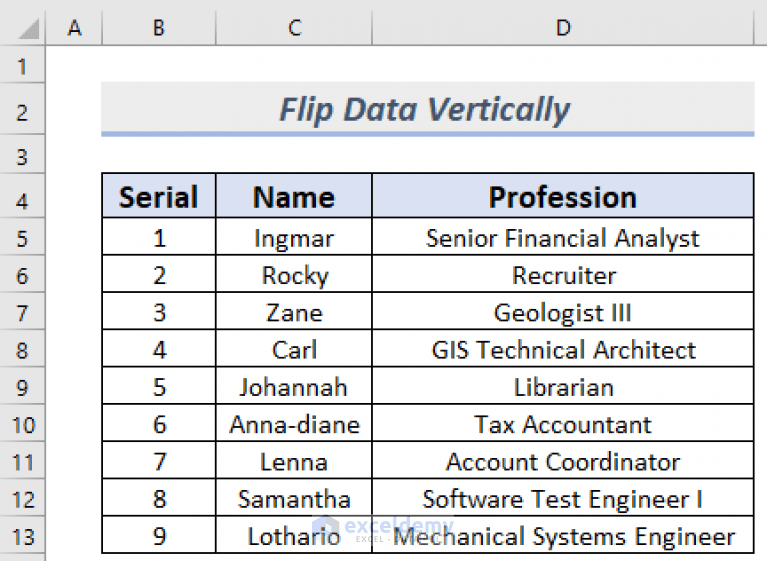This screenshot has width=767, height=561.
Task: Select row 1 header
Action: coord(23,69)
